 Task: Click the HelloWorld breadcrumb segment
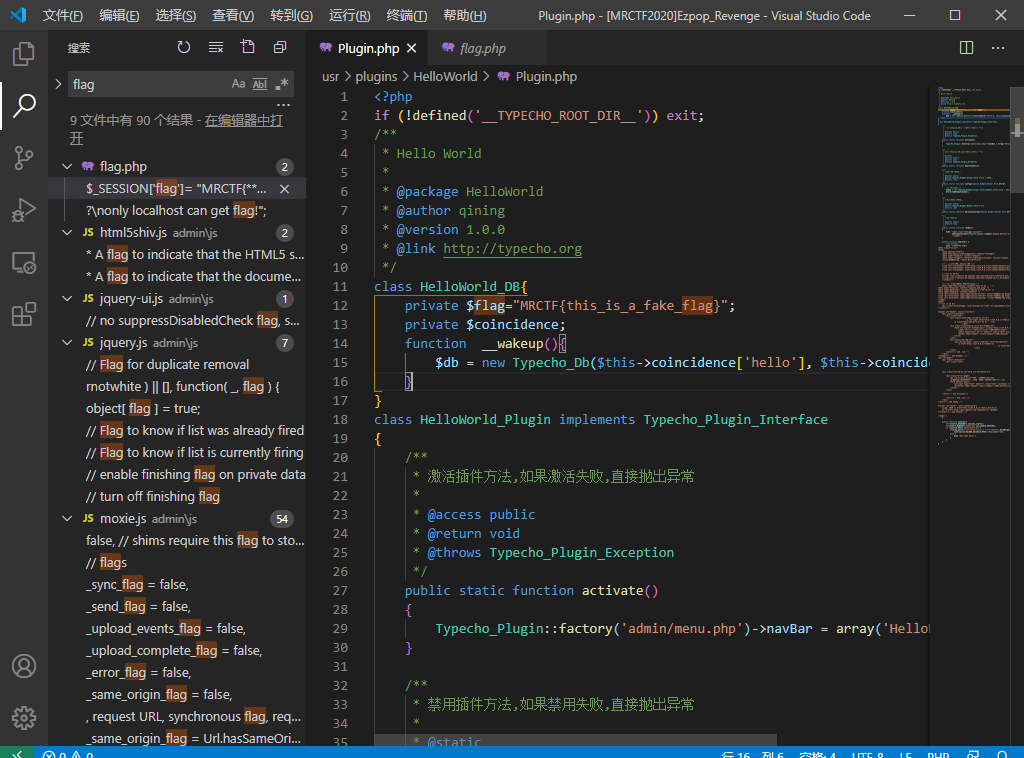tap(445, 76)
